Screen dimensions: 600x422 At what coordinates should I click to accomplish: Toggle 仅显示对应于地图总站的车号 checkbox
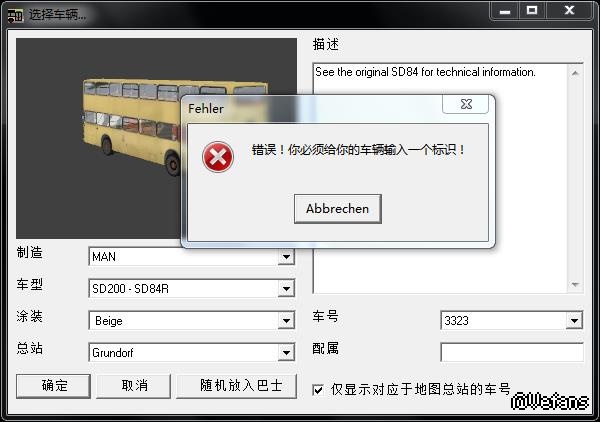[x=318, y=390]
